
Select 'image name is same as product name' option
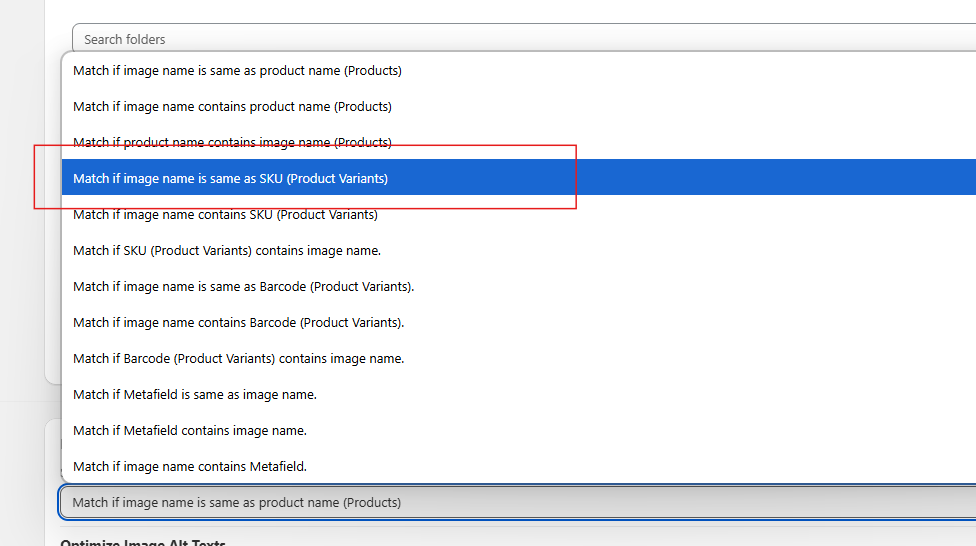tap(237, 71)
